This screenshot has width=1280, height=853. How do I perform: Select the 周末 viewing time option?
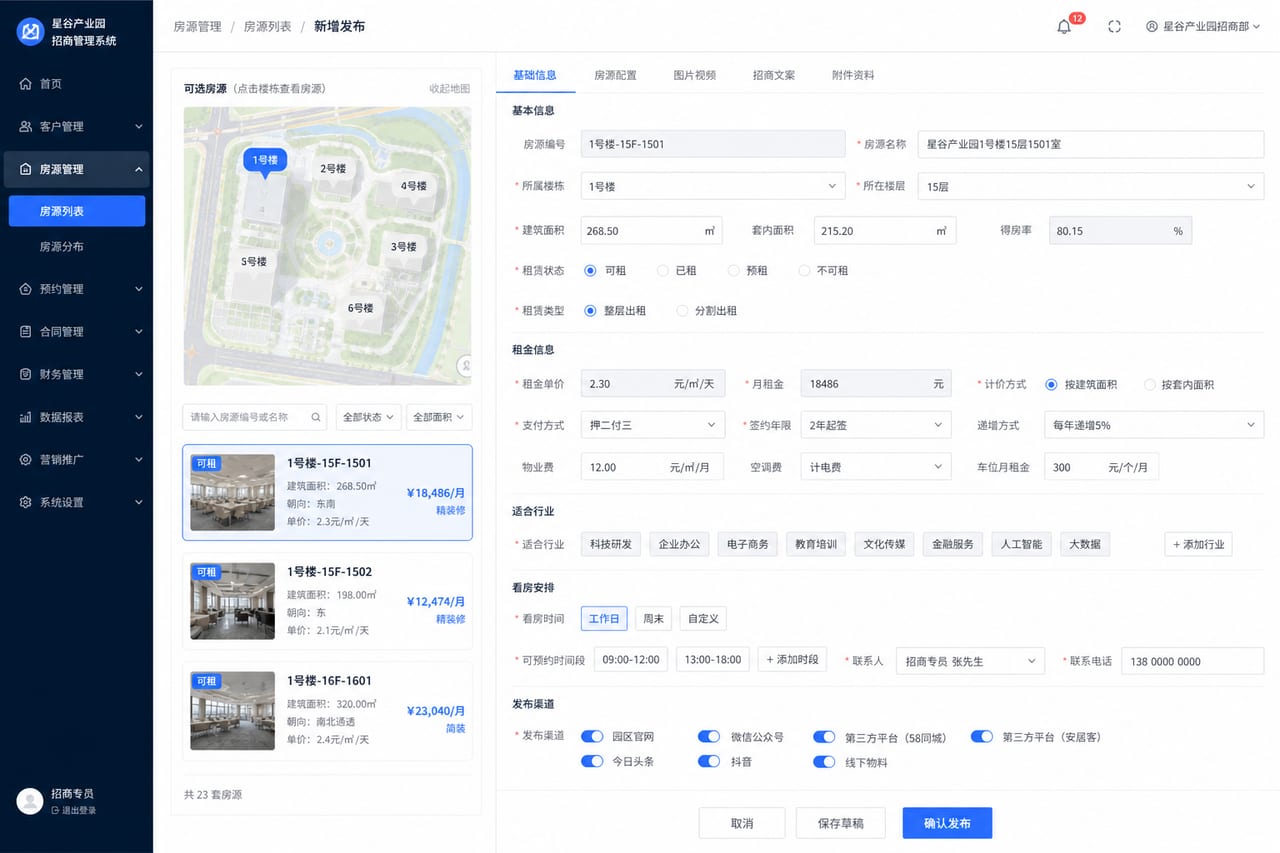(x=654, y=619)
